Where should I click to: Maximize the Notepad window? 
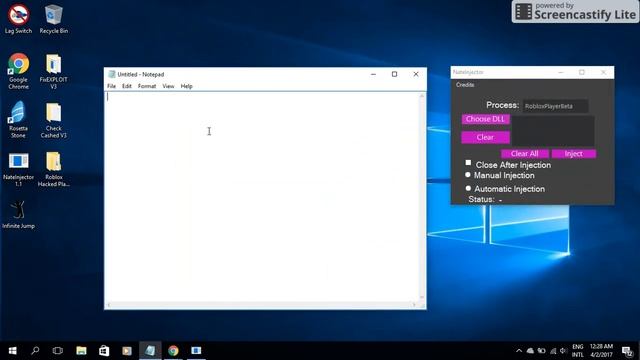point(394,74)
